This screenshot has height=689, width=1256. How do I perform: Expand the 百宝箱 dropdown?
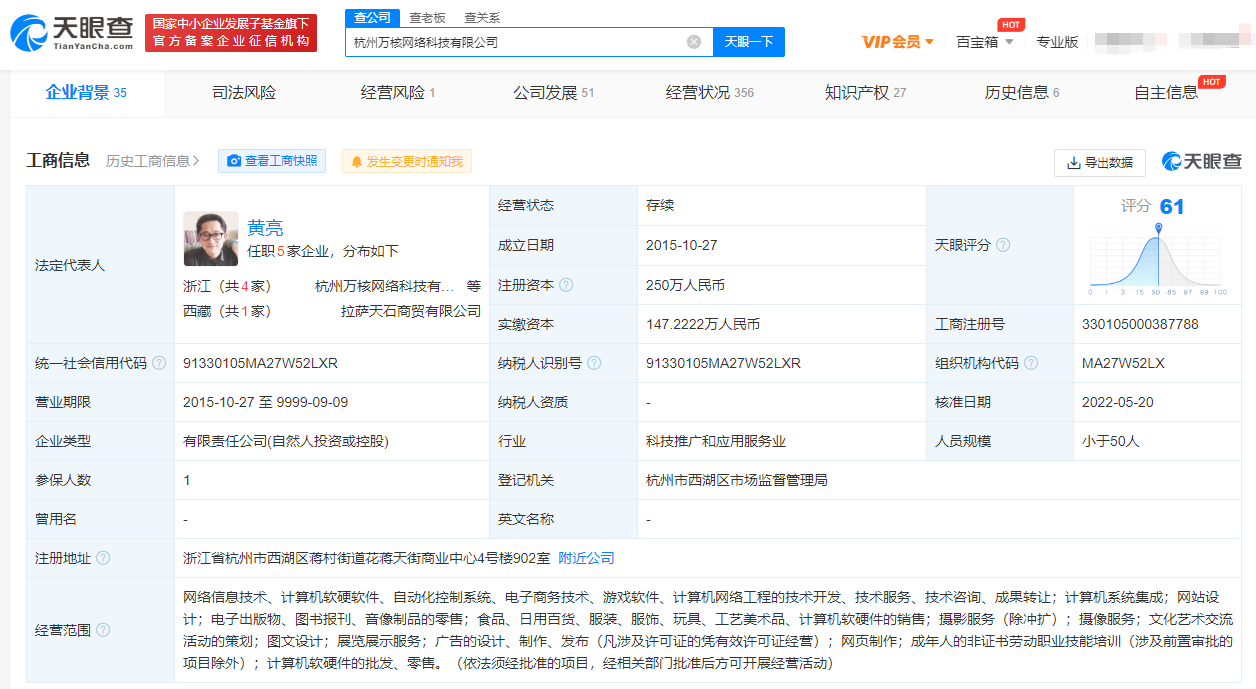[x=984, y=42]
